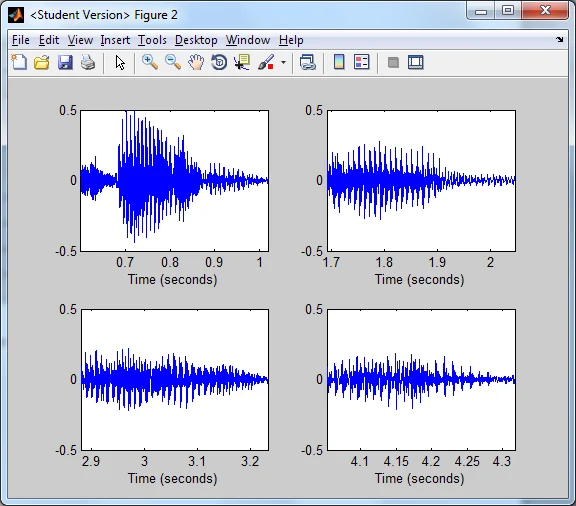Open the Tools menu
Viewport: 576px width, 506px height.
coord(152,40)
